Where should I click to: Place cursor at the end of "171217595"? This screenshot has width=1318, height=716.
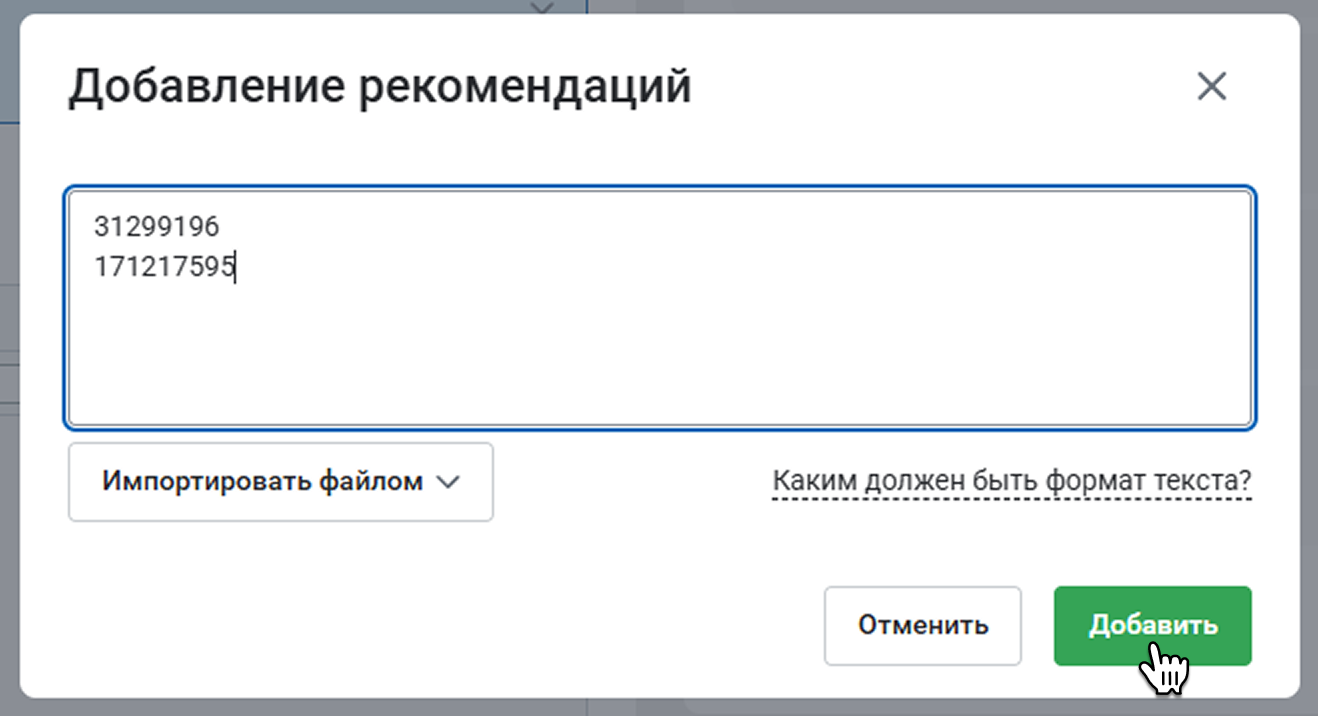(x=235, y=267)
